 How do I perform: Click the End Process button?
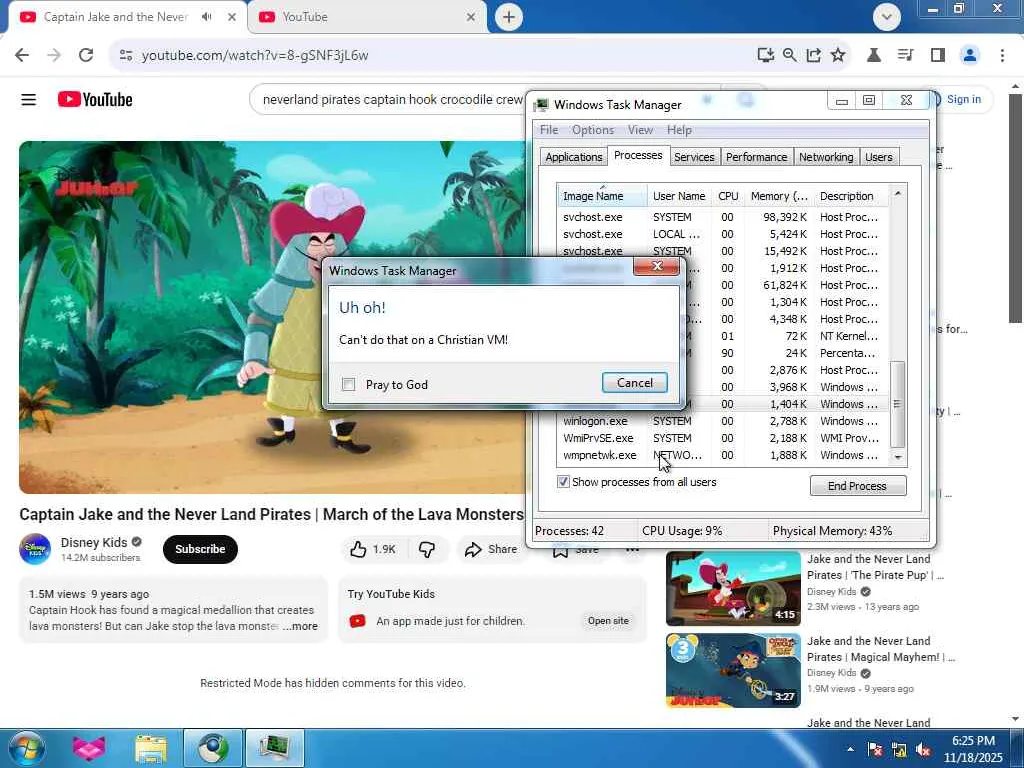tap(857, 485)
